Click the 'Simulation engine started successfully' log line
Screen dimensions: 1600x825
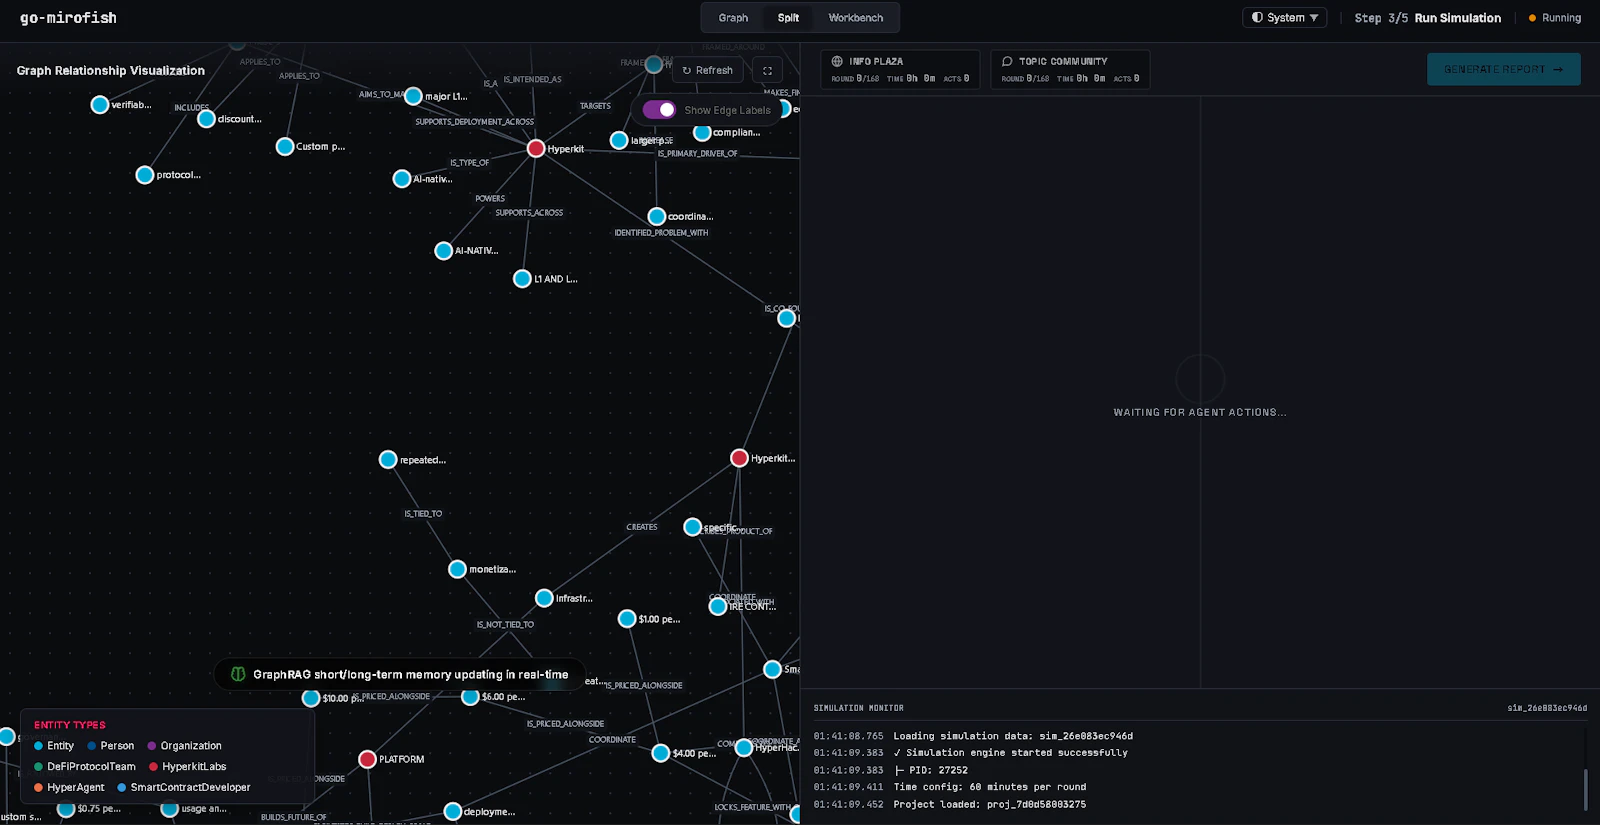point(1010,753)
